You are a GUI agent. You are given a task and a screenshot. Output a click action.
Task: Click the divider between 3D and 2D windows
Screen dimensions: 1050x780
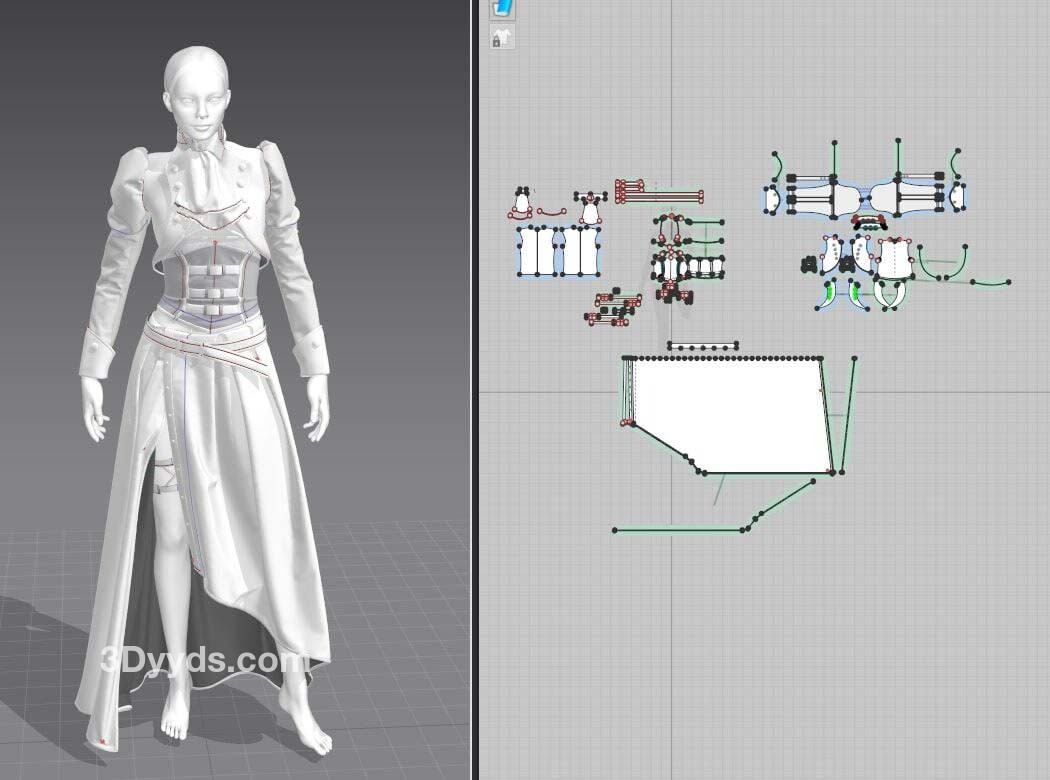[474, 390]
